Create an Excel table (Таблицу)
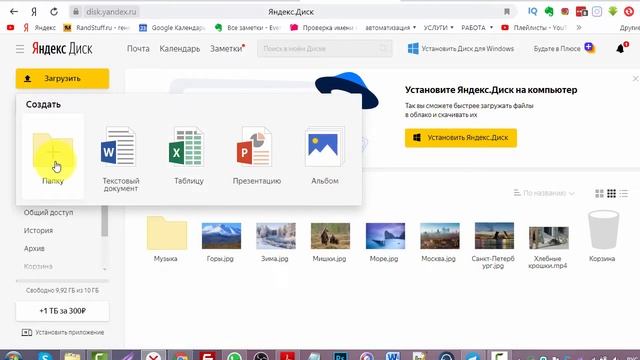Screen dimensions: 640x360 coord(188,156)
